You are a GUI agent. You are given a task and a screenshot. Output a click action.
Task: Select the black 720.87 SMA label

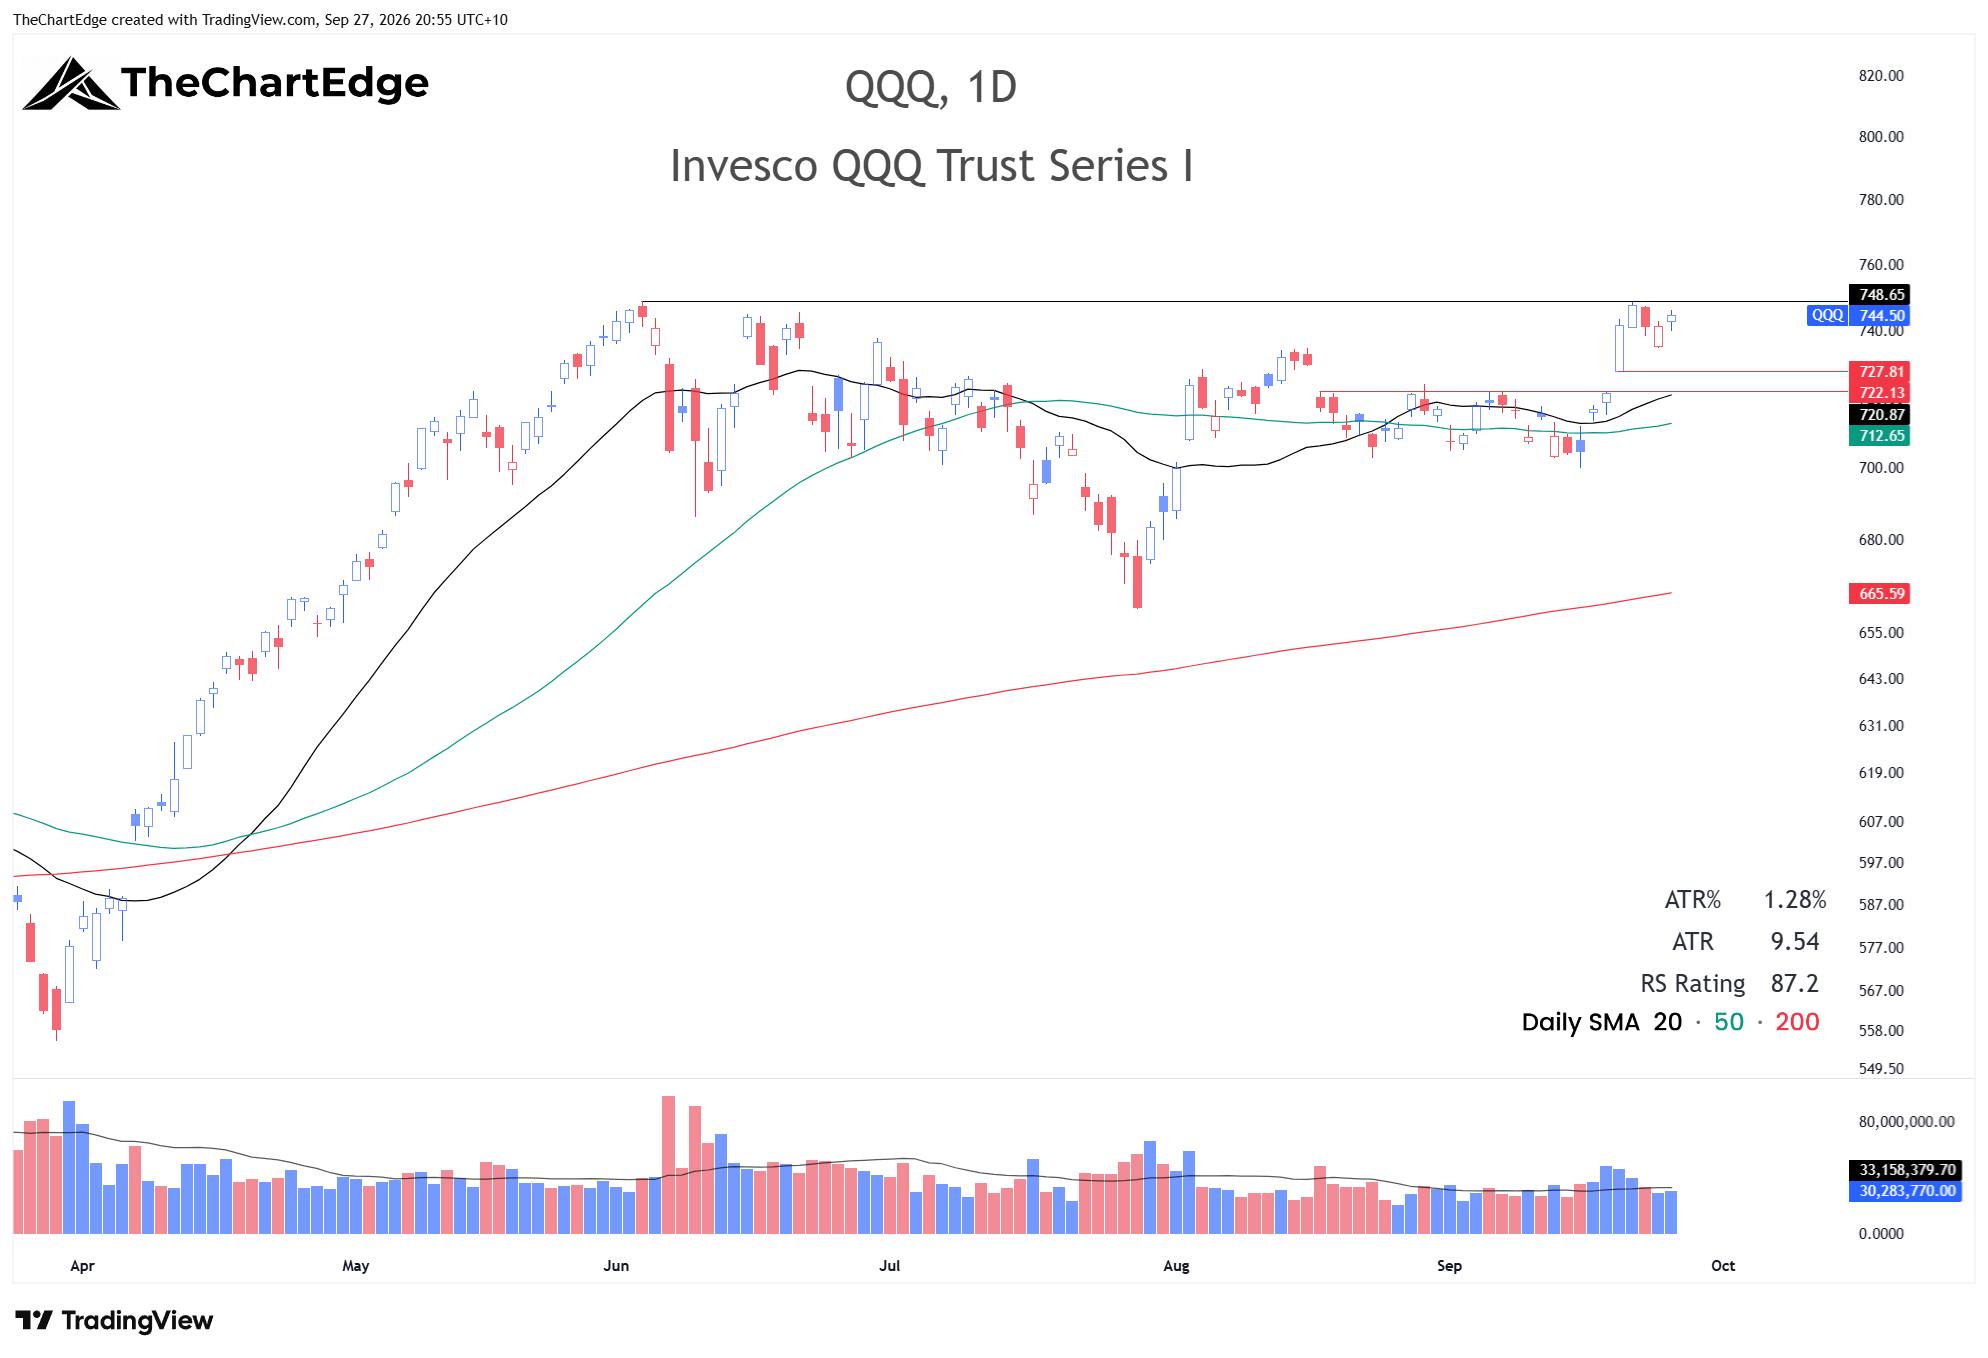tap(1880, 414)
